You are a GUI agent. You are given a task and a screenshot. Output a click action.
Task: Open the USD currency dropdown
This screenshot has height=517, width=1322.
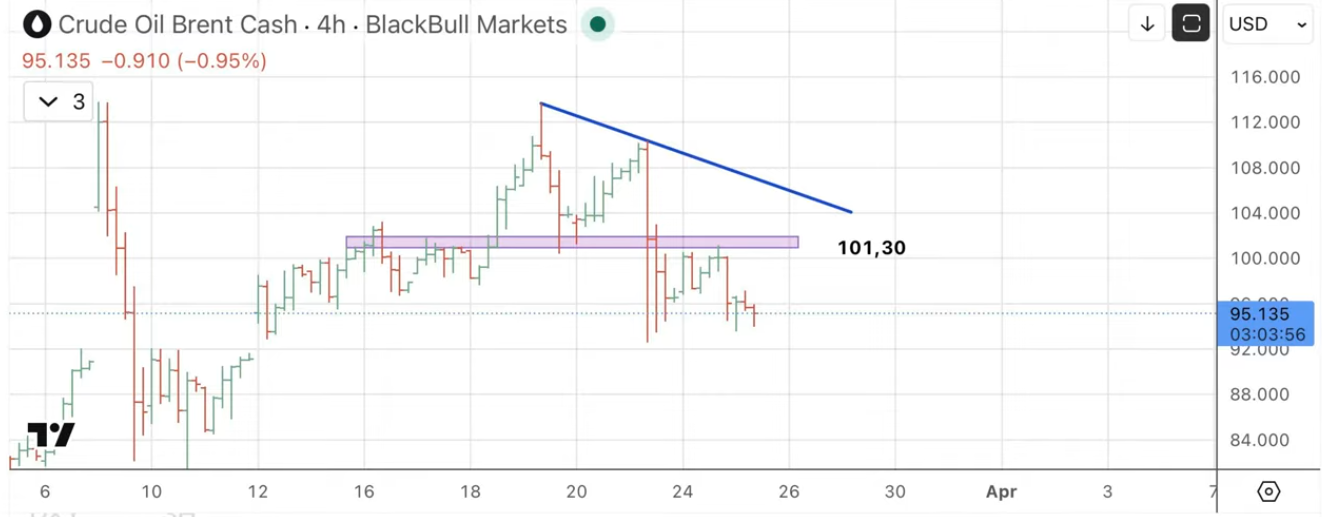tap(1268, 24)
